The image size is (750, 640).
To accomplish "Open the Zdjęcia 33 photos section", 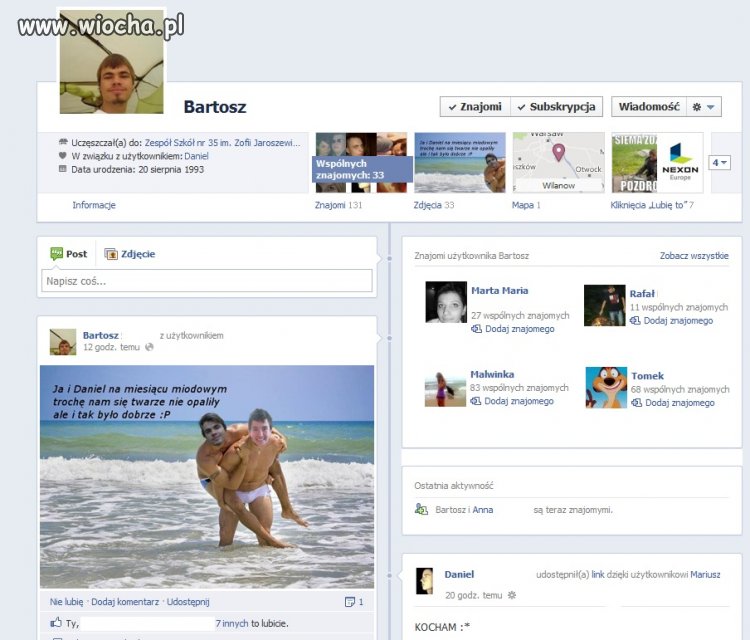I will pyautogui.click(x=433, y=205).
